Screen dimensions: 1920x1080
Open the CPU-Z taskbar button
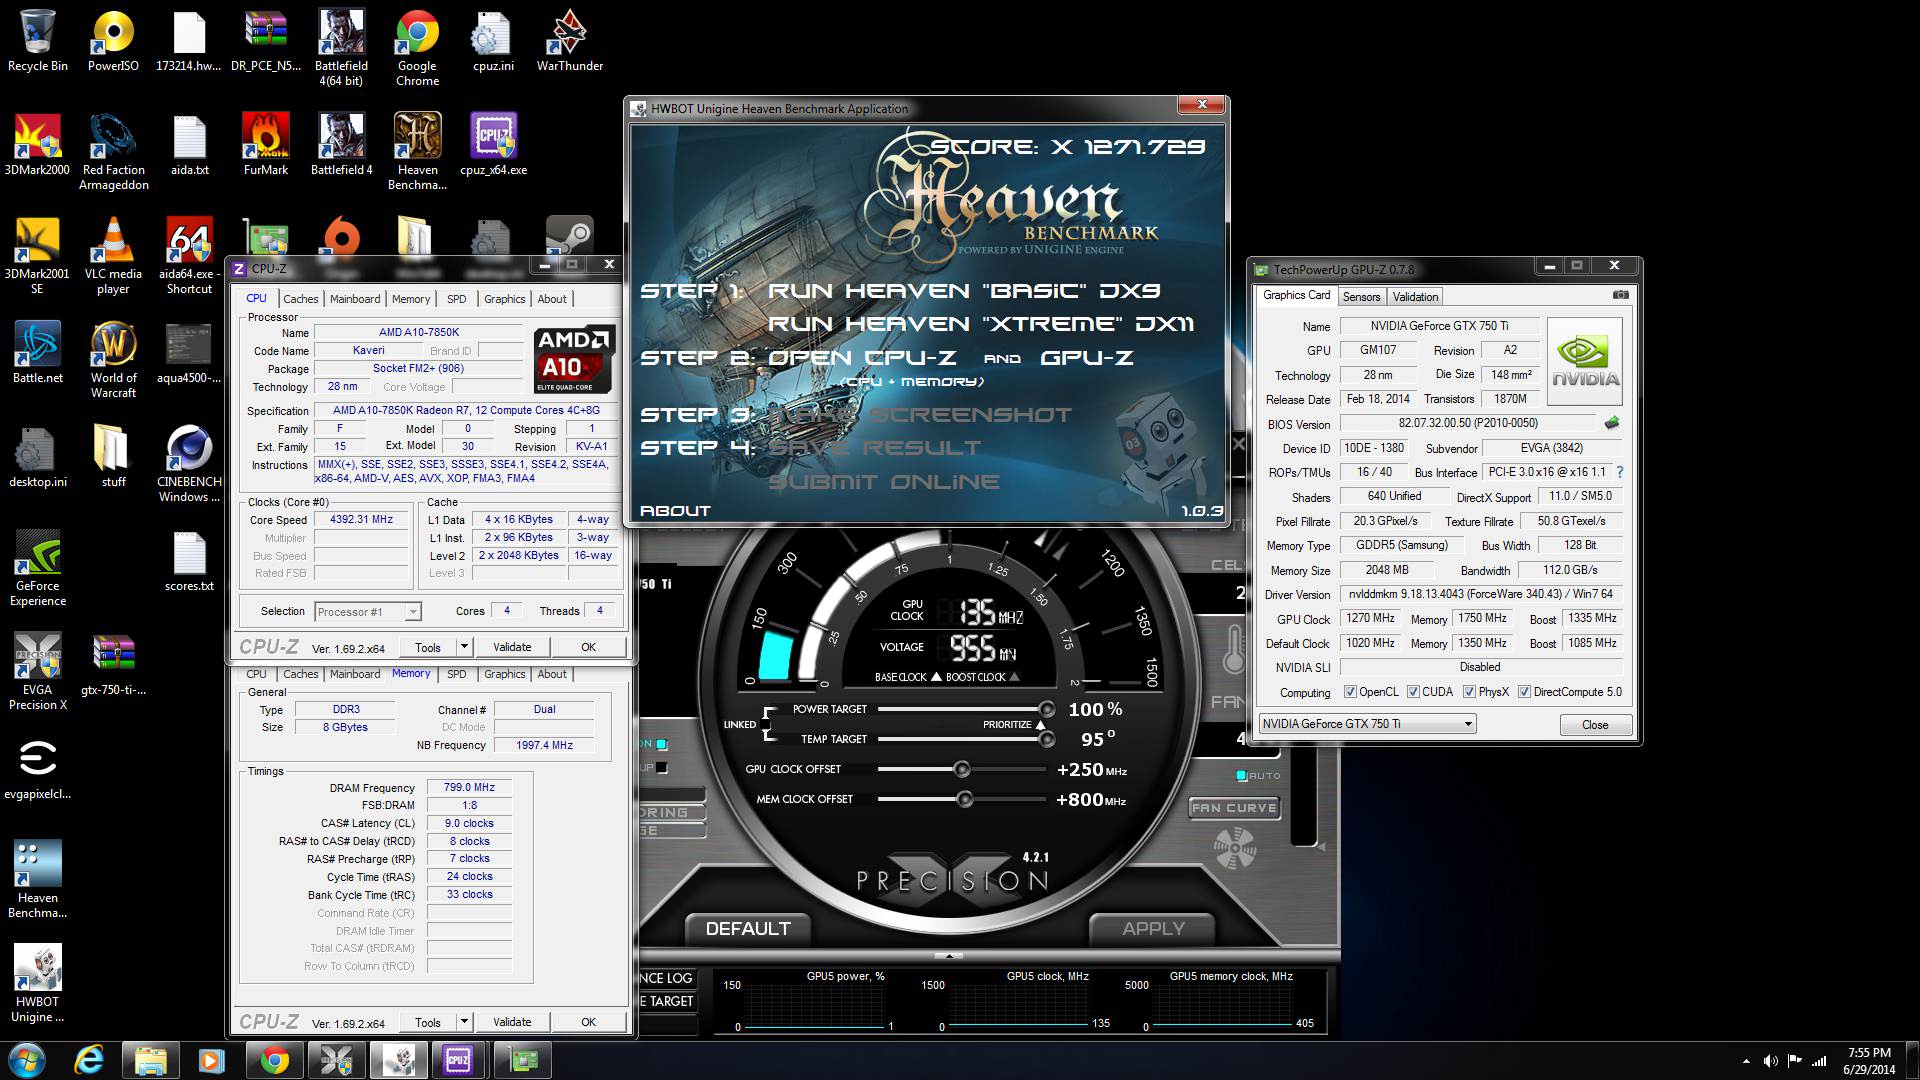[458, 1060]
